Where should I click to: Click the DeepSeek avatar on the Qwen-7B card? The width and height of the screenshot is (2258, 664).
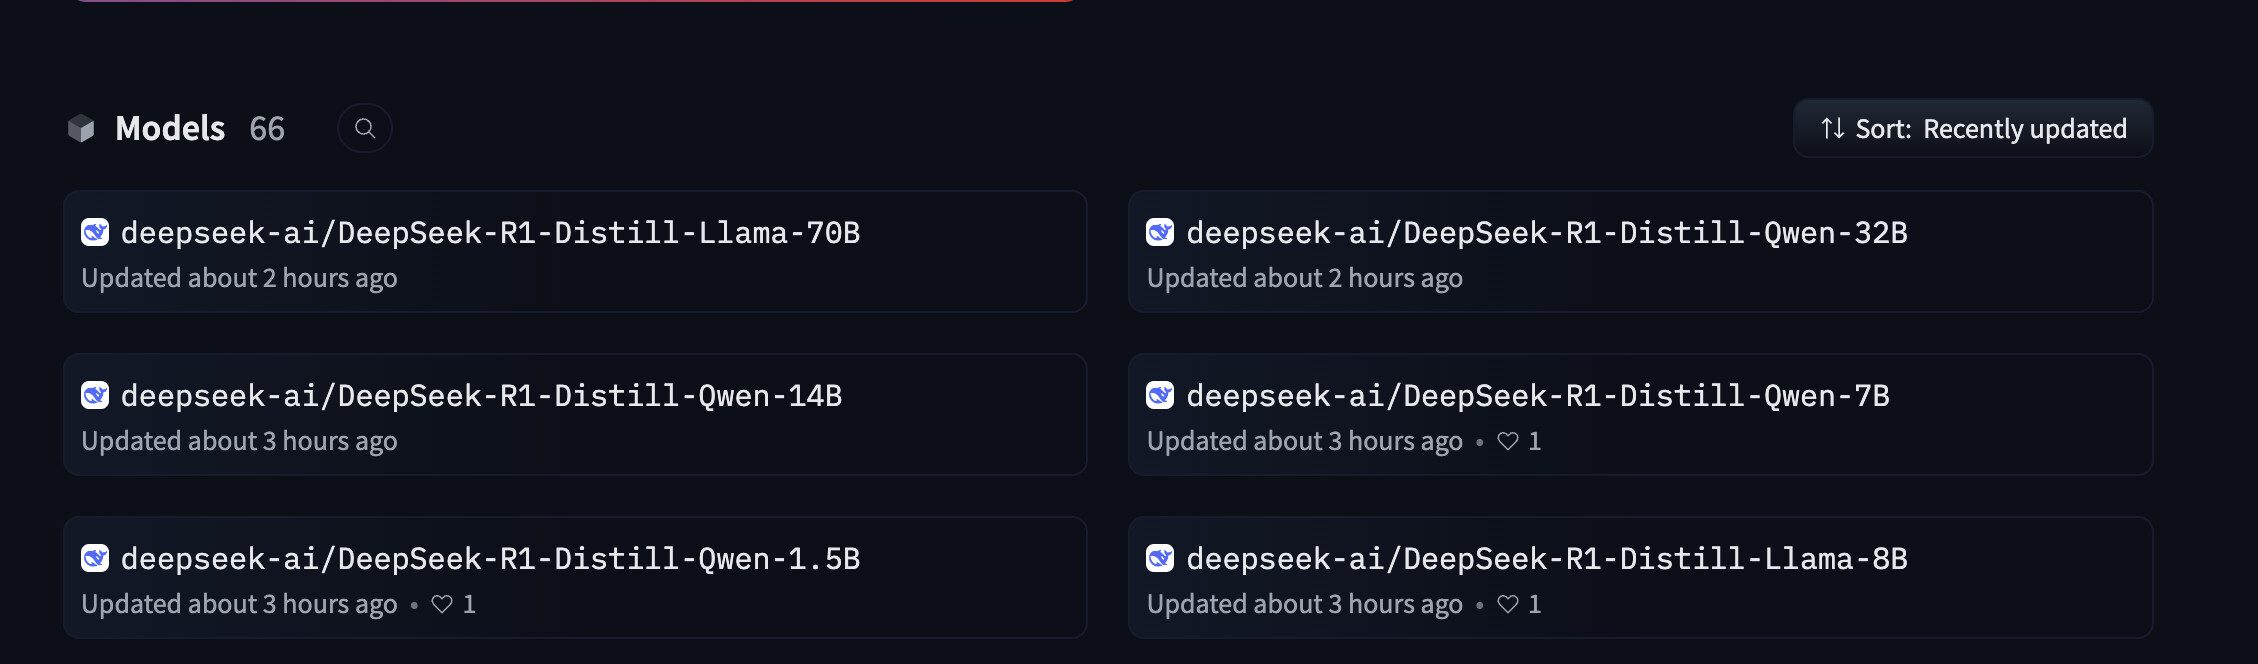click(1160, 396)
